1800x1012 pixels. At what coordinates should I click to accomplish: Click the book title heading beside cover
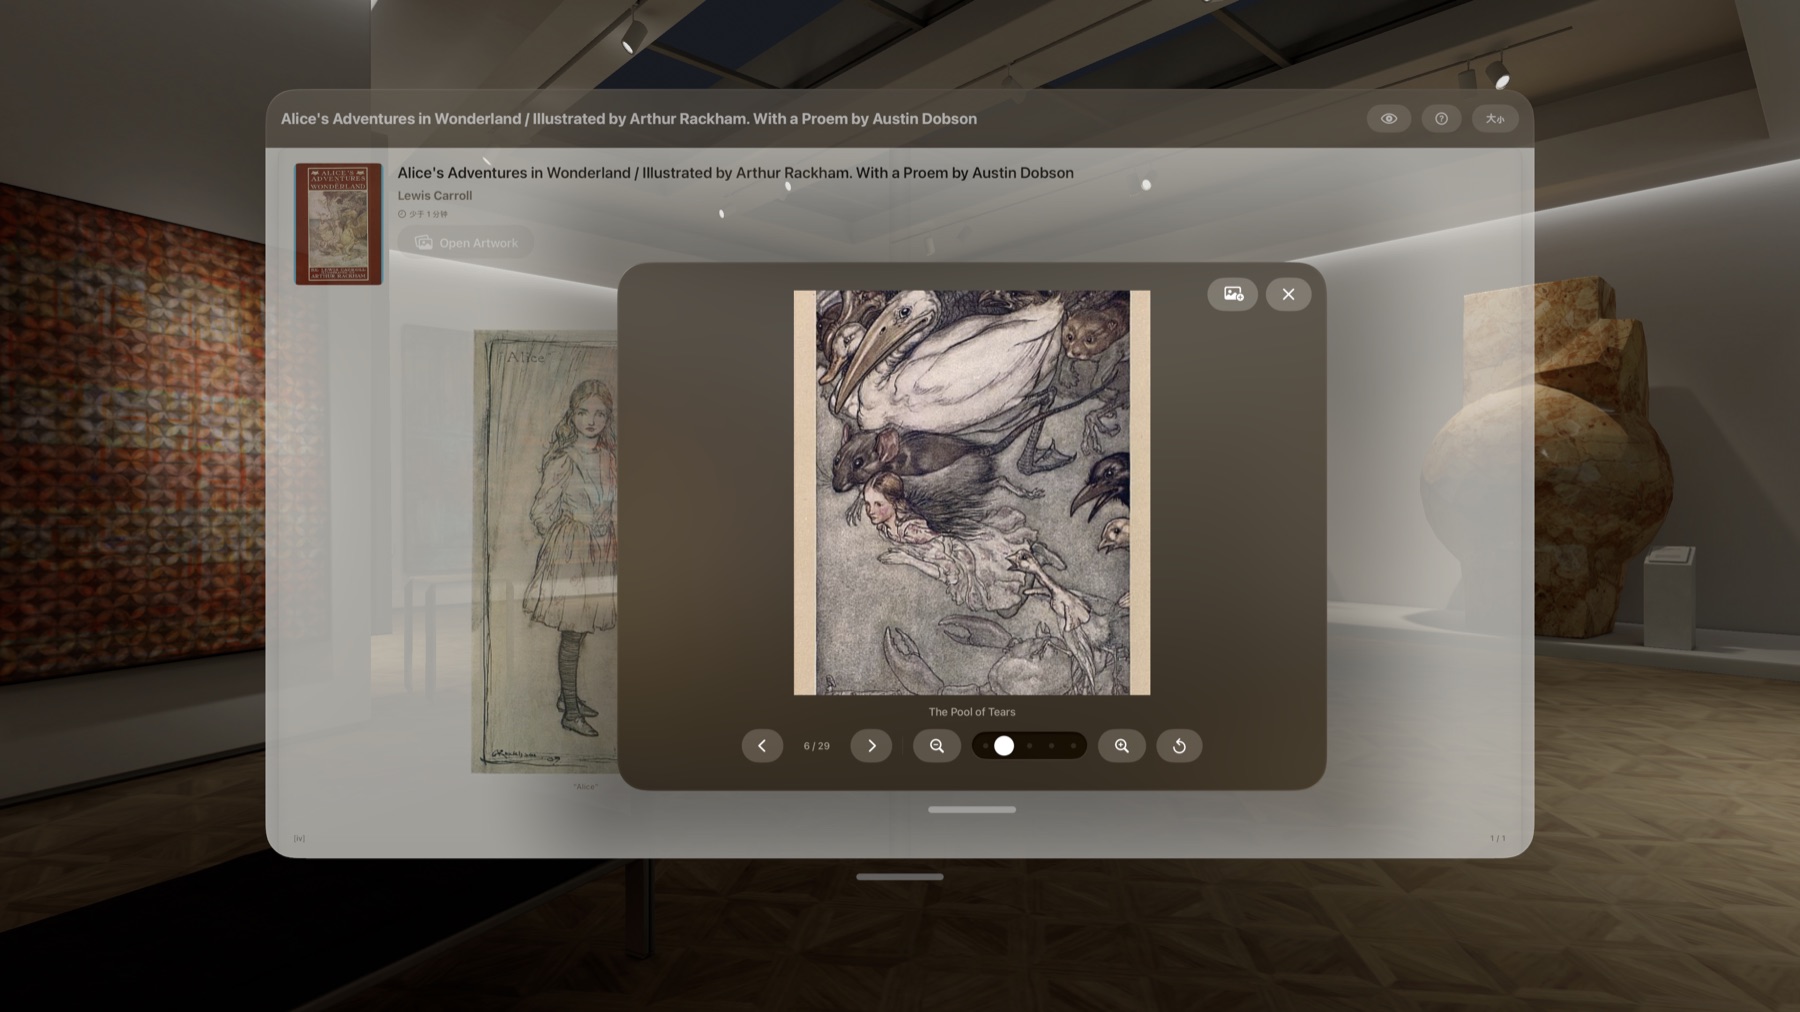[736, 173]
